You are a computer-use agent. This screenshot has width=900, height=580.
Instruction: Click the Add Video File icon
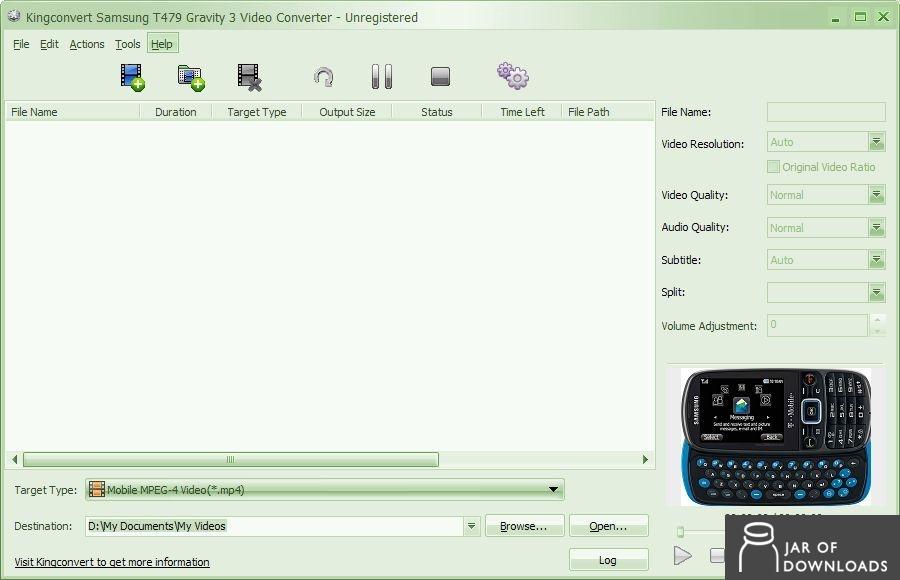[133, 77]
